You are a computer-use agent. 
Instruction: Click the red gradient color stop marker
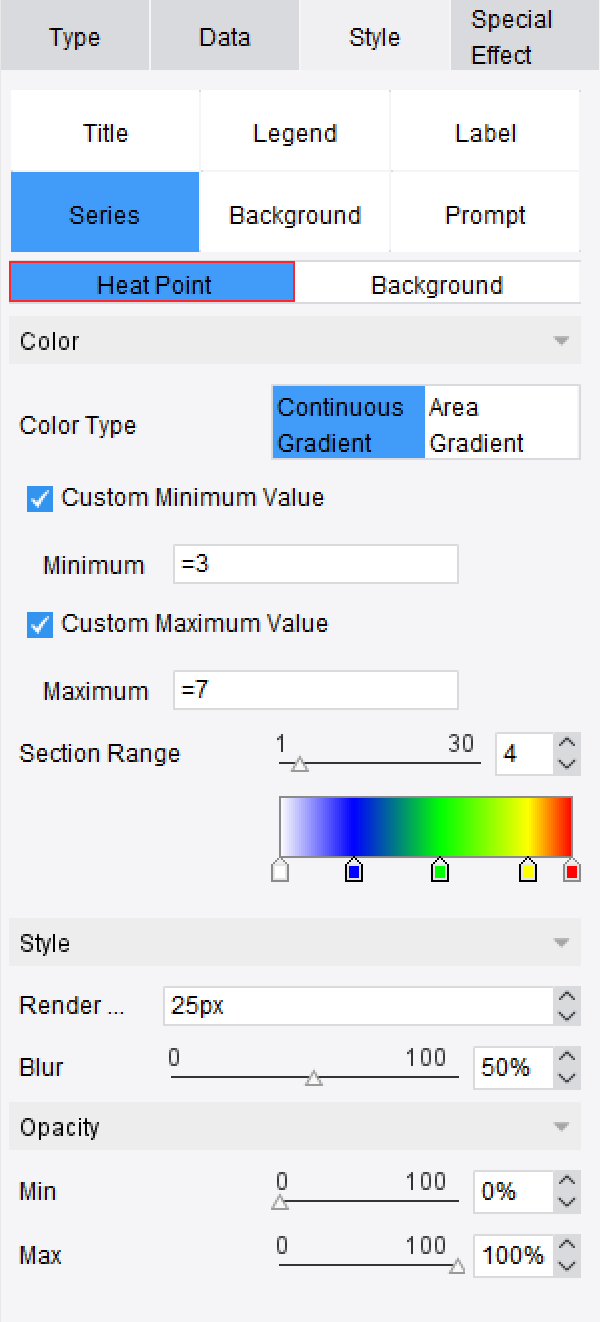coord(572,871)
